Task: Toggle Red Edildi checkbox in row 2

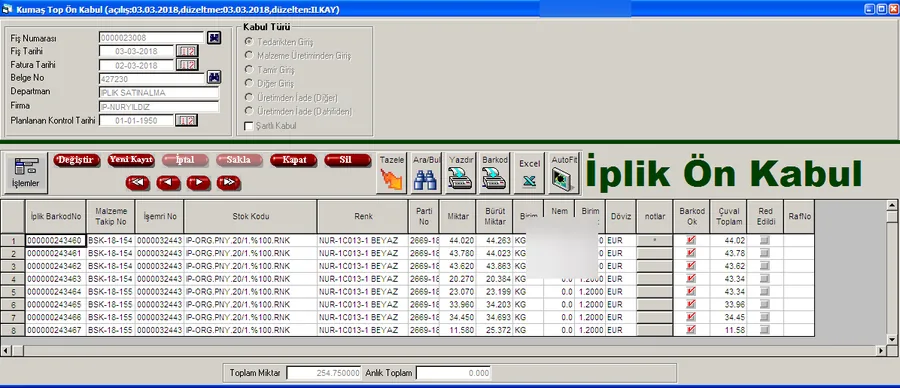Action: point(765,253)
